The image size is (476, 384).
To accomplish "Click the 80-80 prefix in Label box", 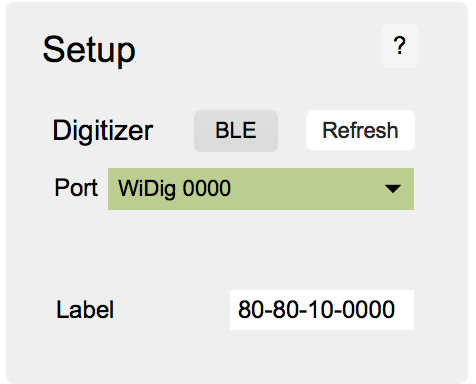I will tap(271, 310).
